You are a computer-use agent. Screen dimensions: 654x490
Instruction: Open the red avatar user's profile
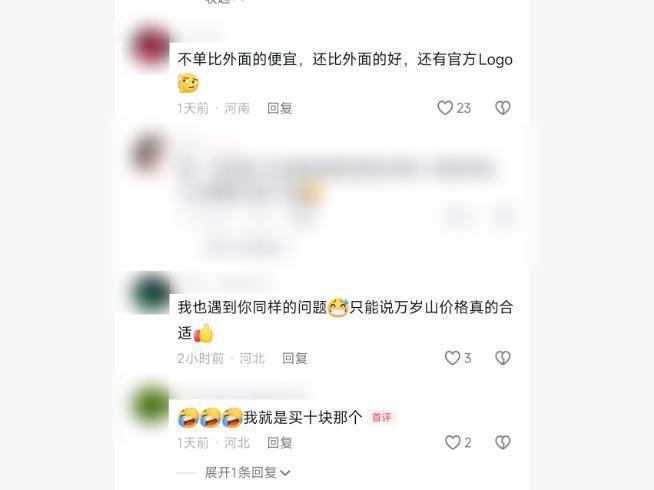(151, 46)
